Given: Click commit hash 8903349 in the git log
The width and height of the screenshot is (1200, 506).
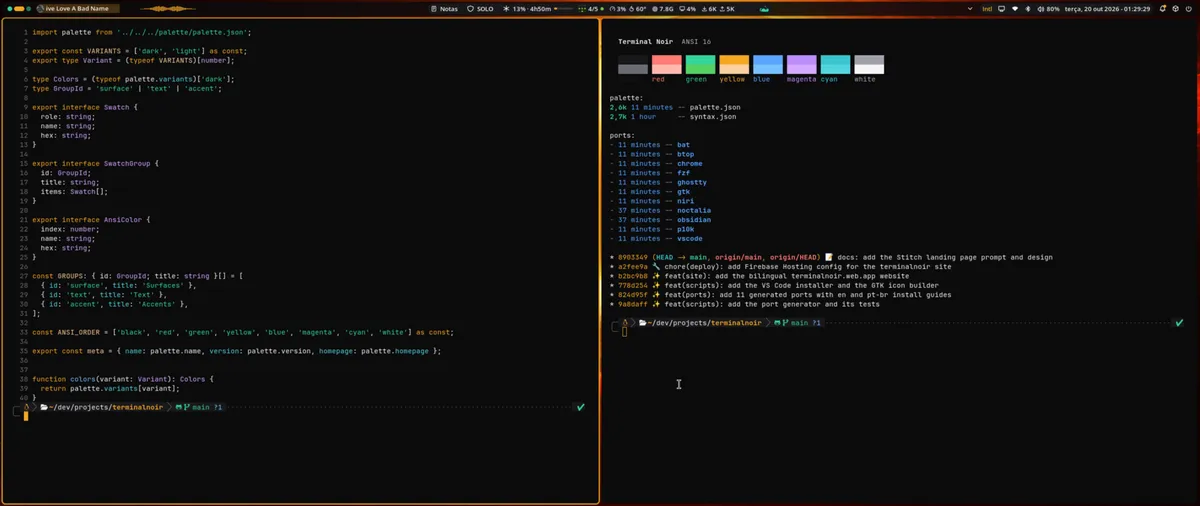Looking at the screenshot, I should tap(634, 257).
